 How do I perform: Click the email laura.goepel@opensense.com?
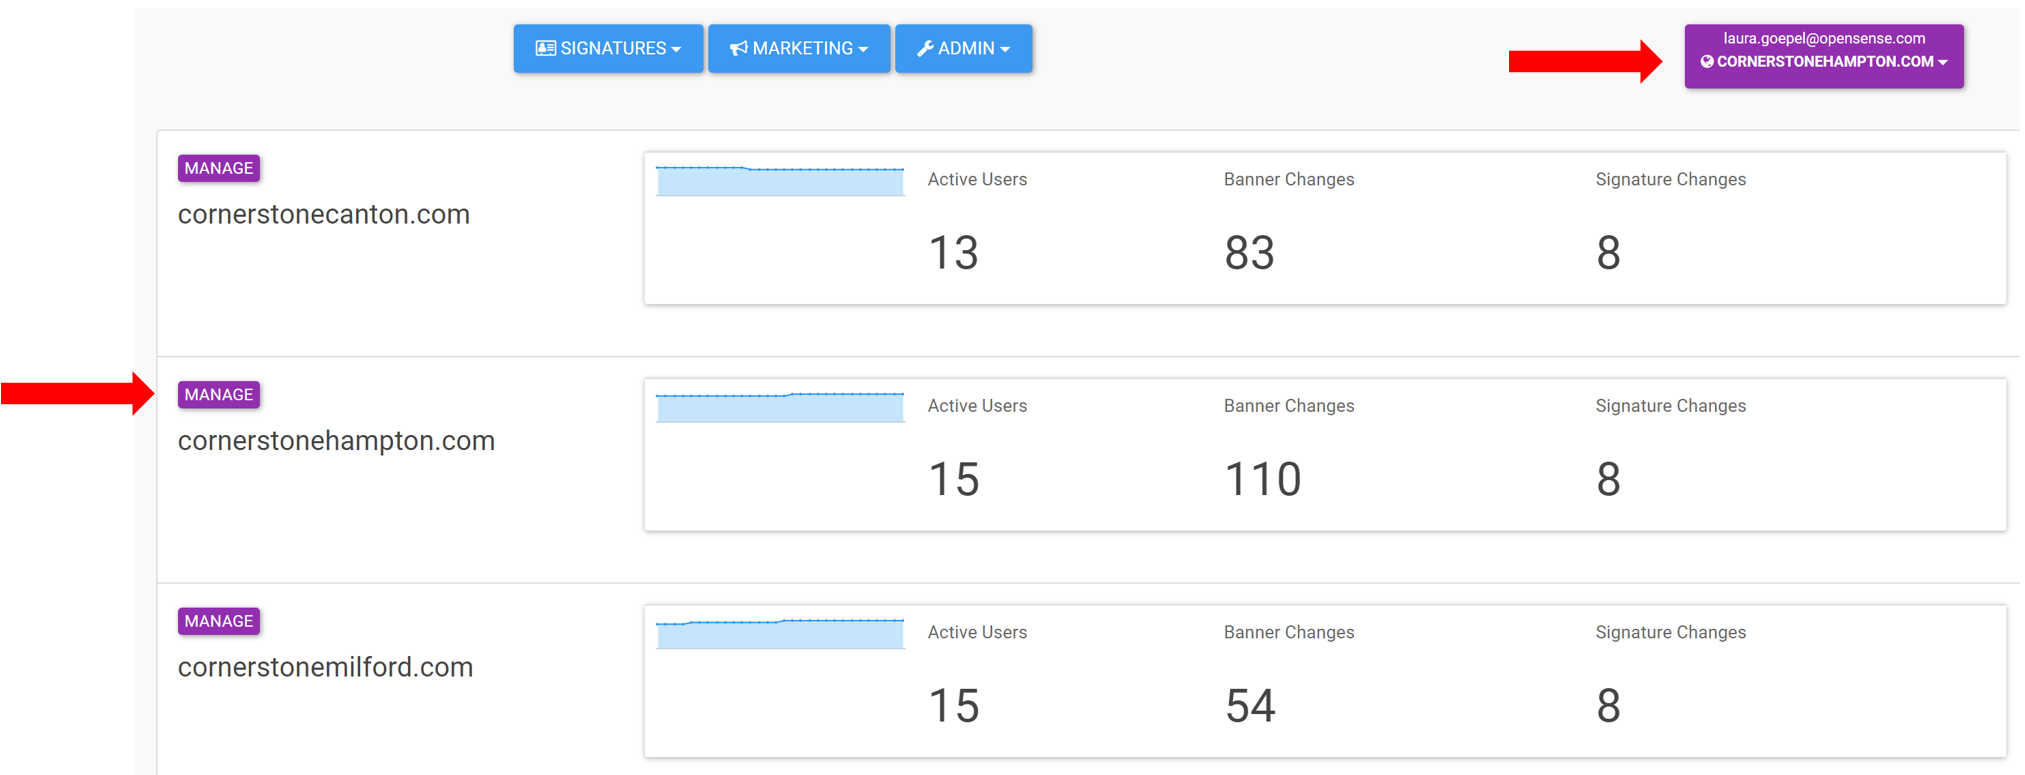tap(1824, 38)
